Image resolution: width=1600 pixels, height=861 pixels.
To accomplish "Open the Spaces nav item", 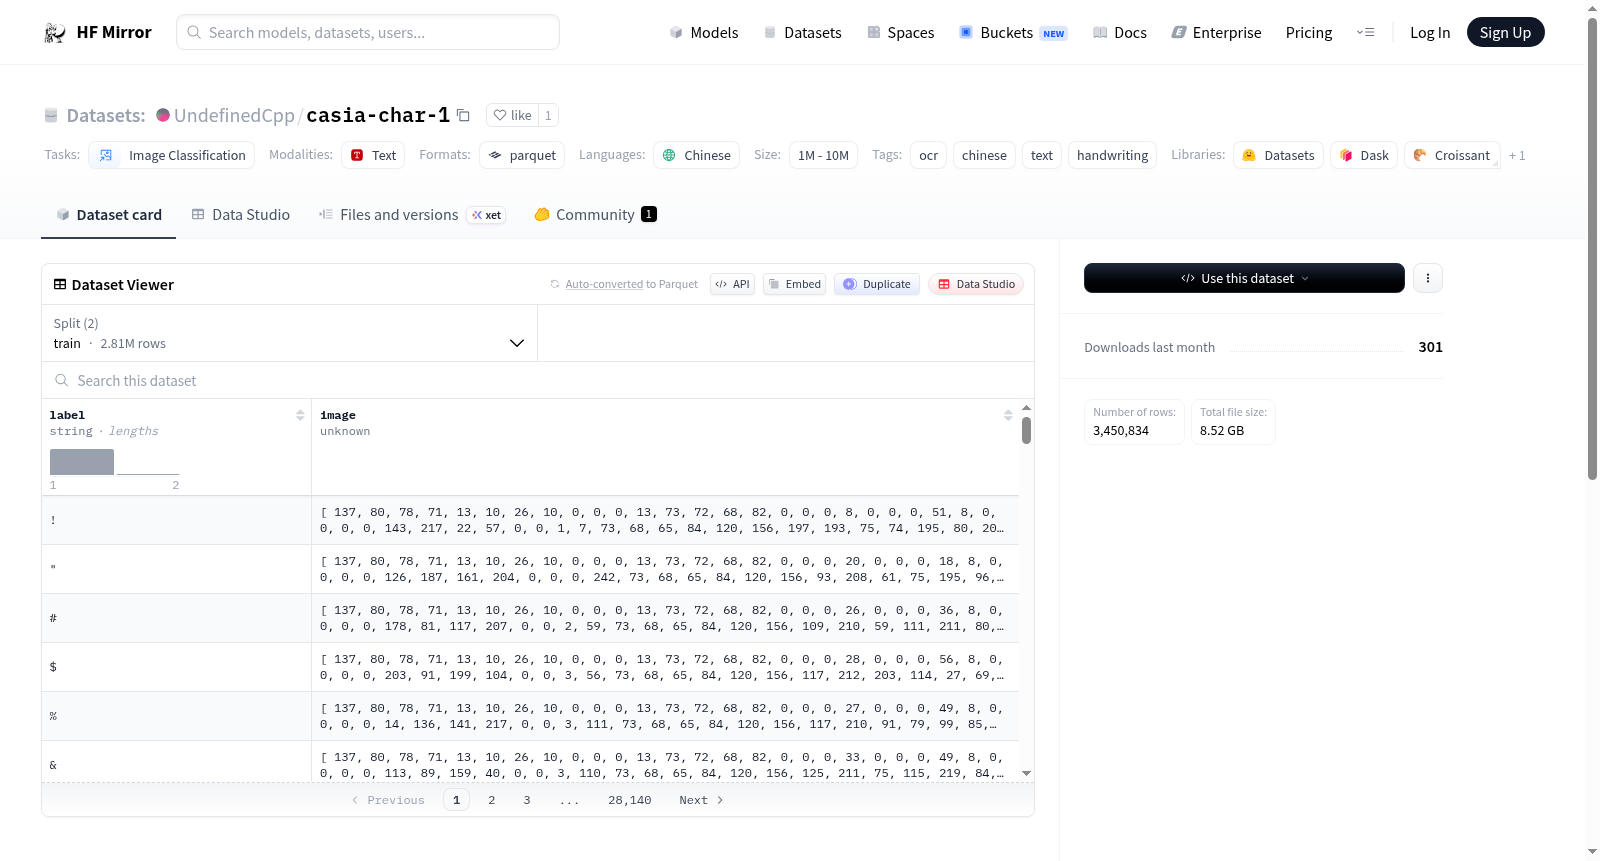I will [x=901, y=33].
